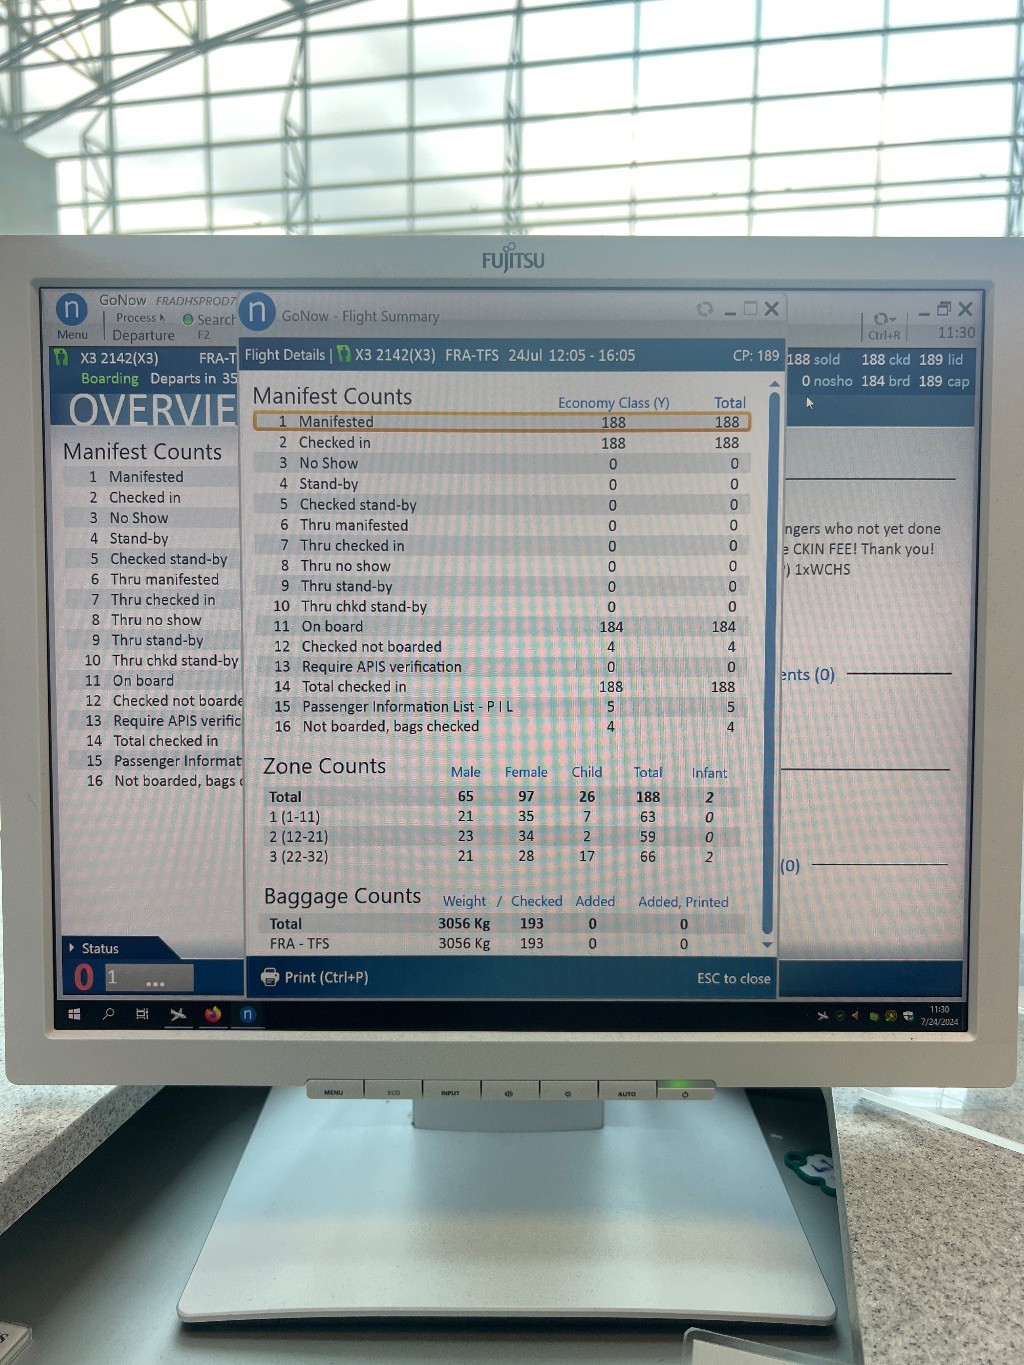1024x1365 pixels.
Task: Select the On board row in the dialog
Action: point(501,627)
